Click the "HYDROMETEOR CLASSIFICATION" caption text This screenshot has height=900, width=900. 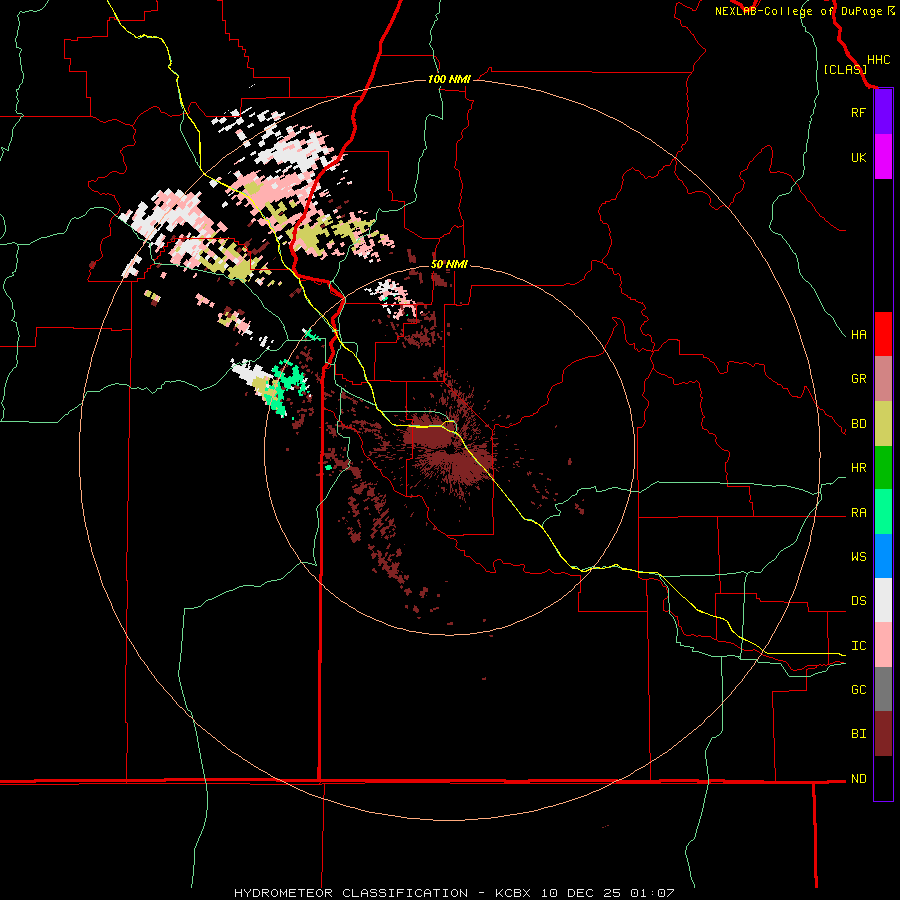351,893
